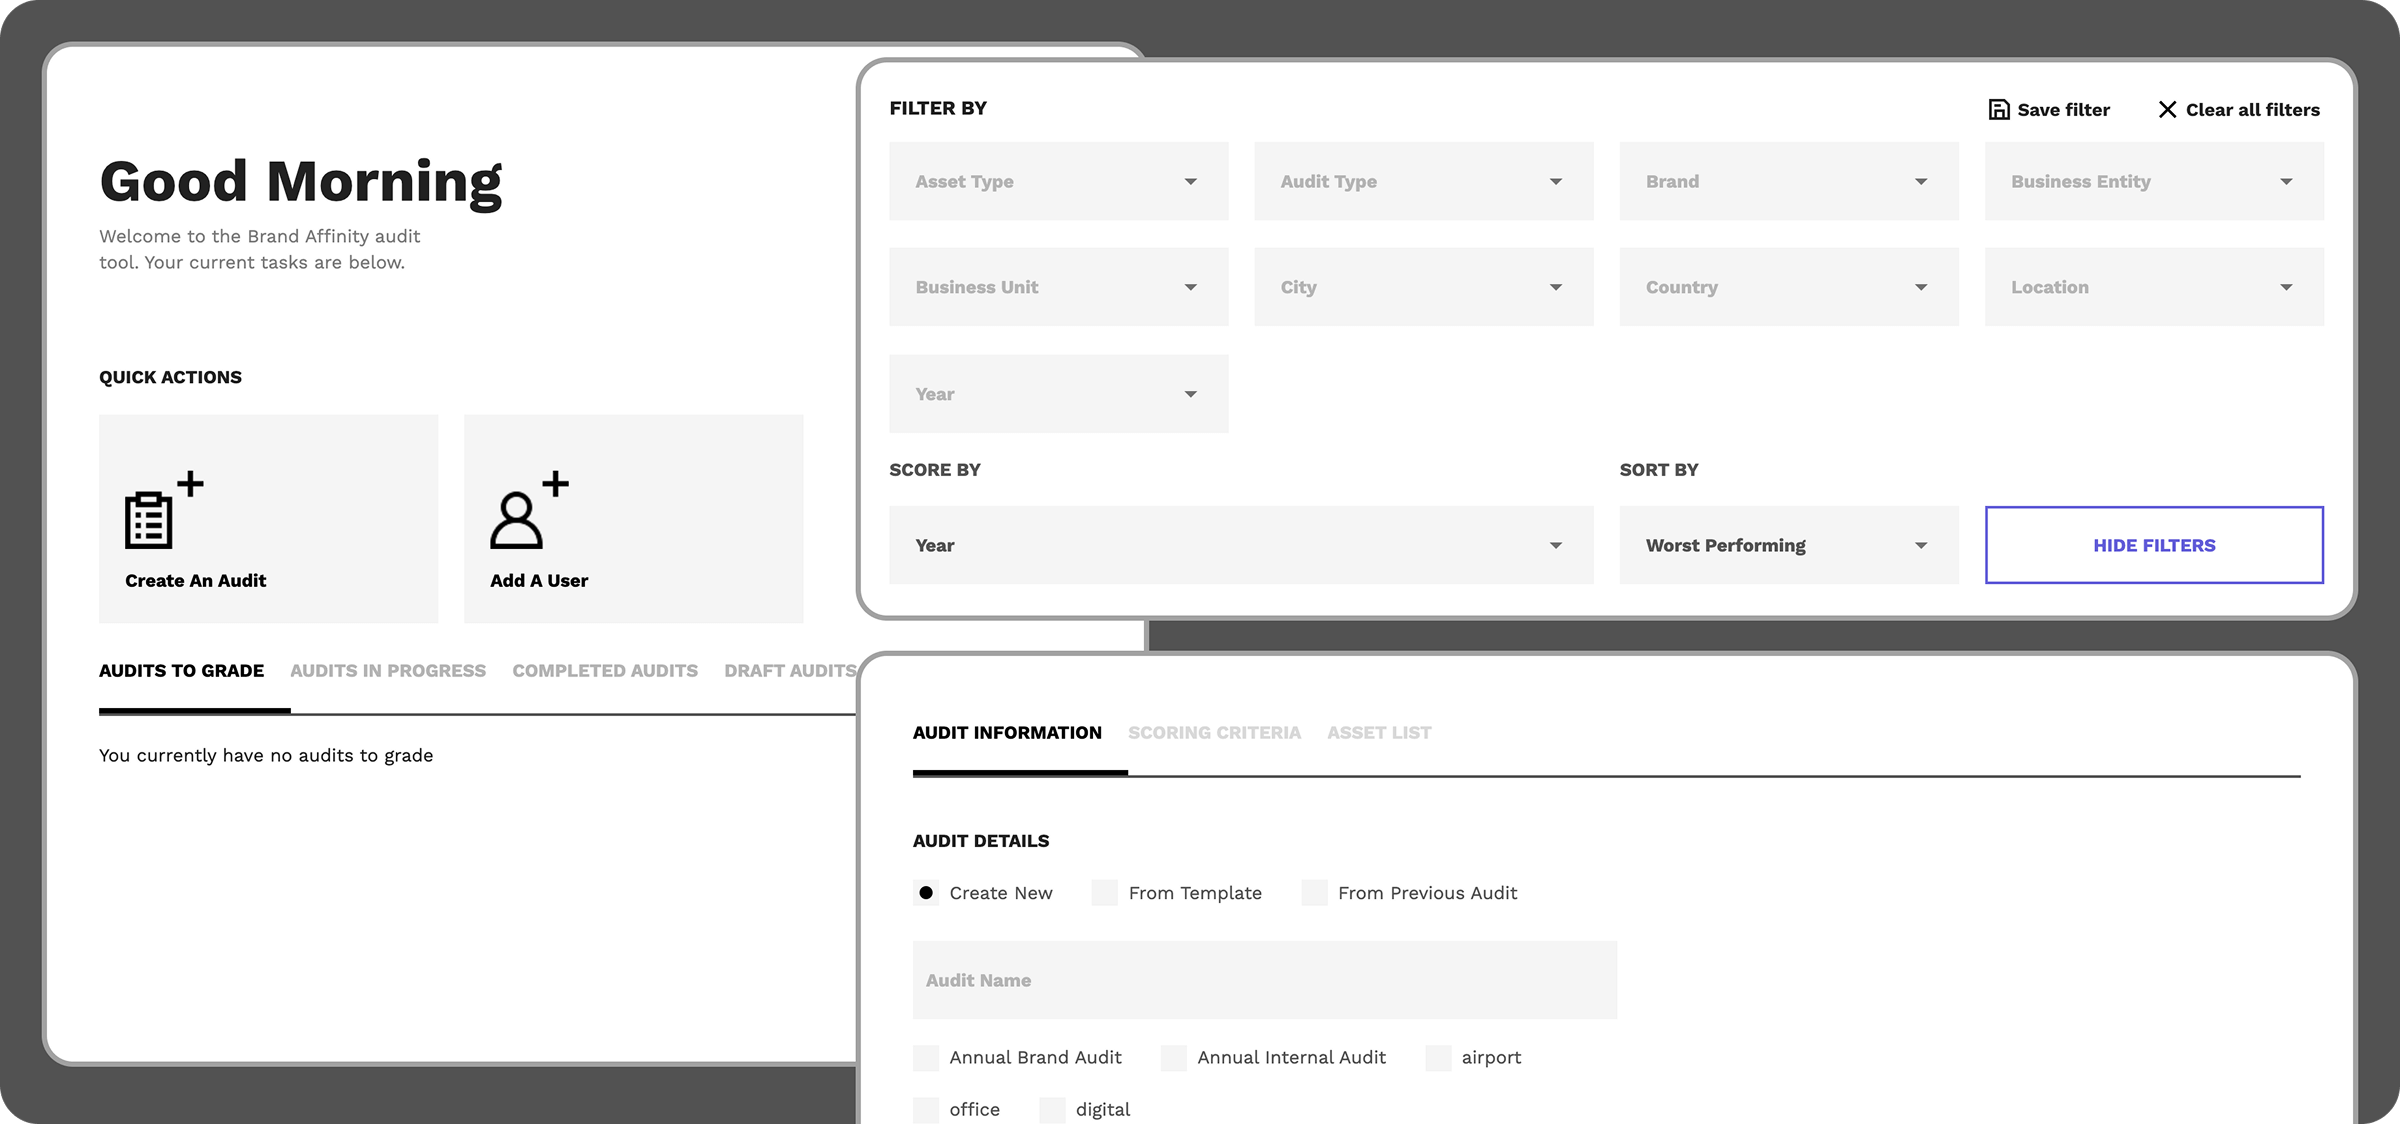Open the Brand filter dropdown
This screenshot has height=1124, width=2400.
[x=1788, y=182]
